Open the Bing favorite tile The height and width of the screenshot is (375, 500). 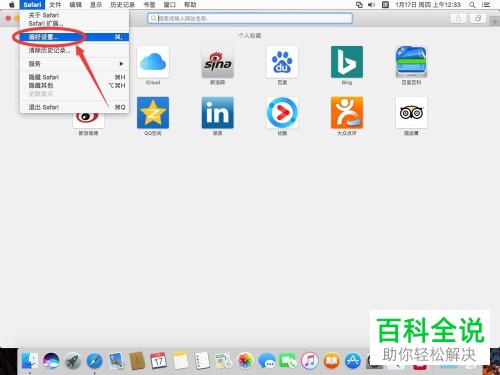tap(347, 62)
